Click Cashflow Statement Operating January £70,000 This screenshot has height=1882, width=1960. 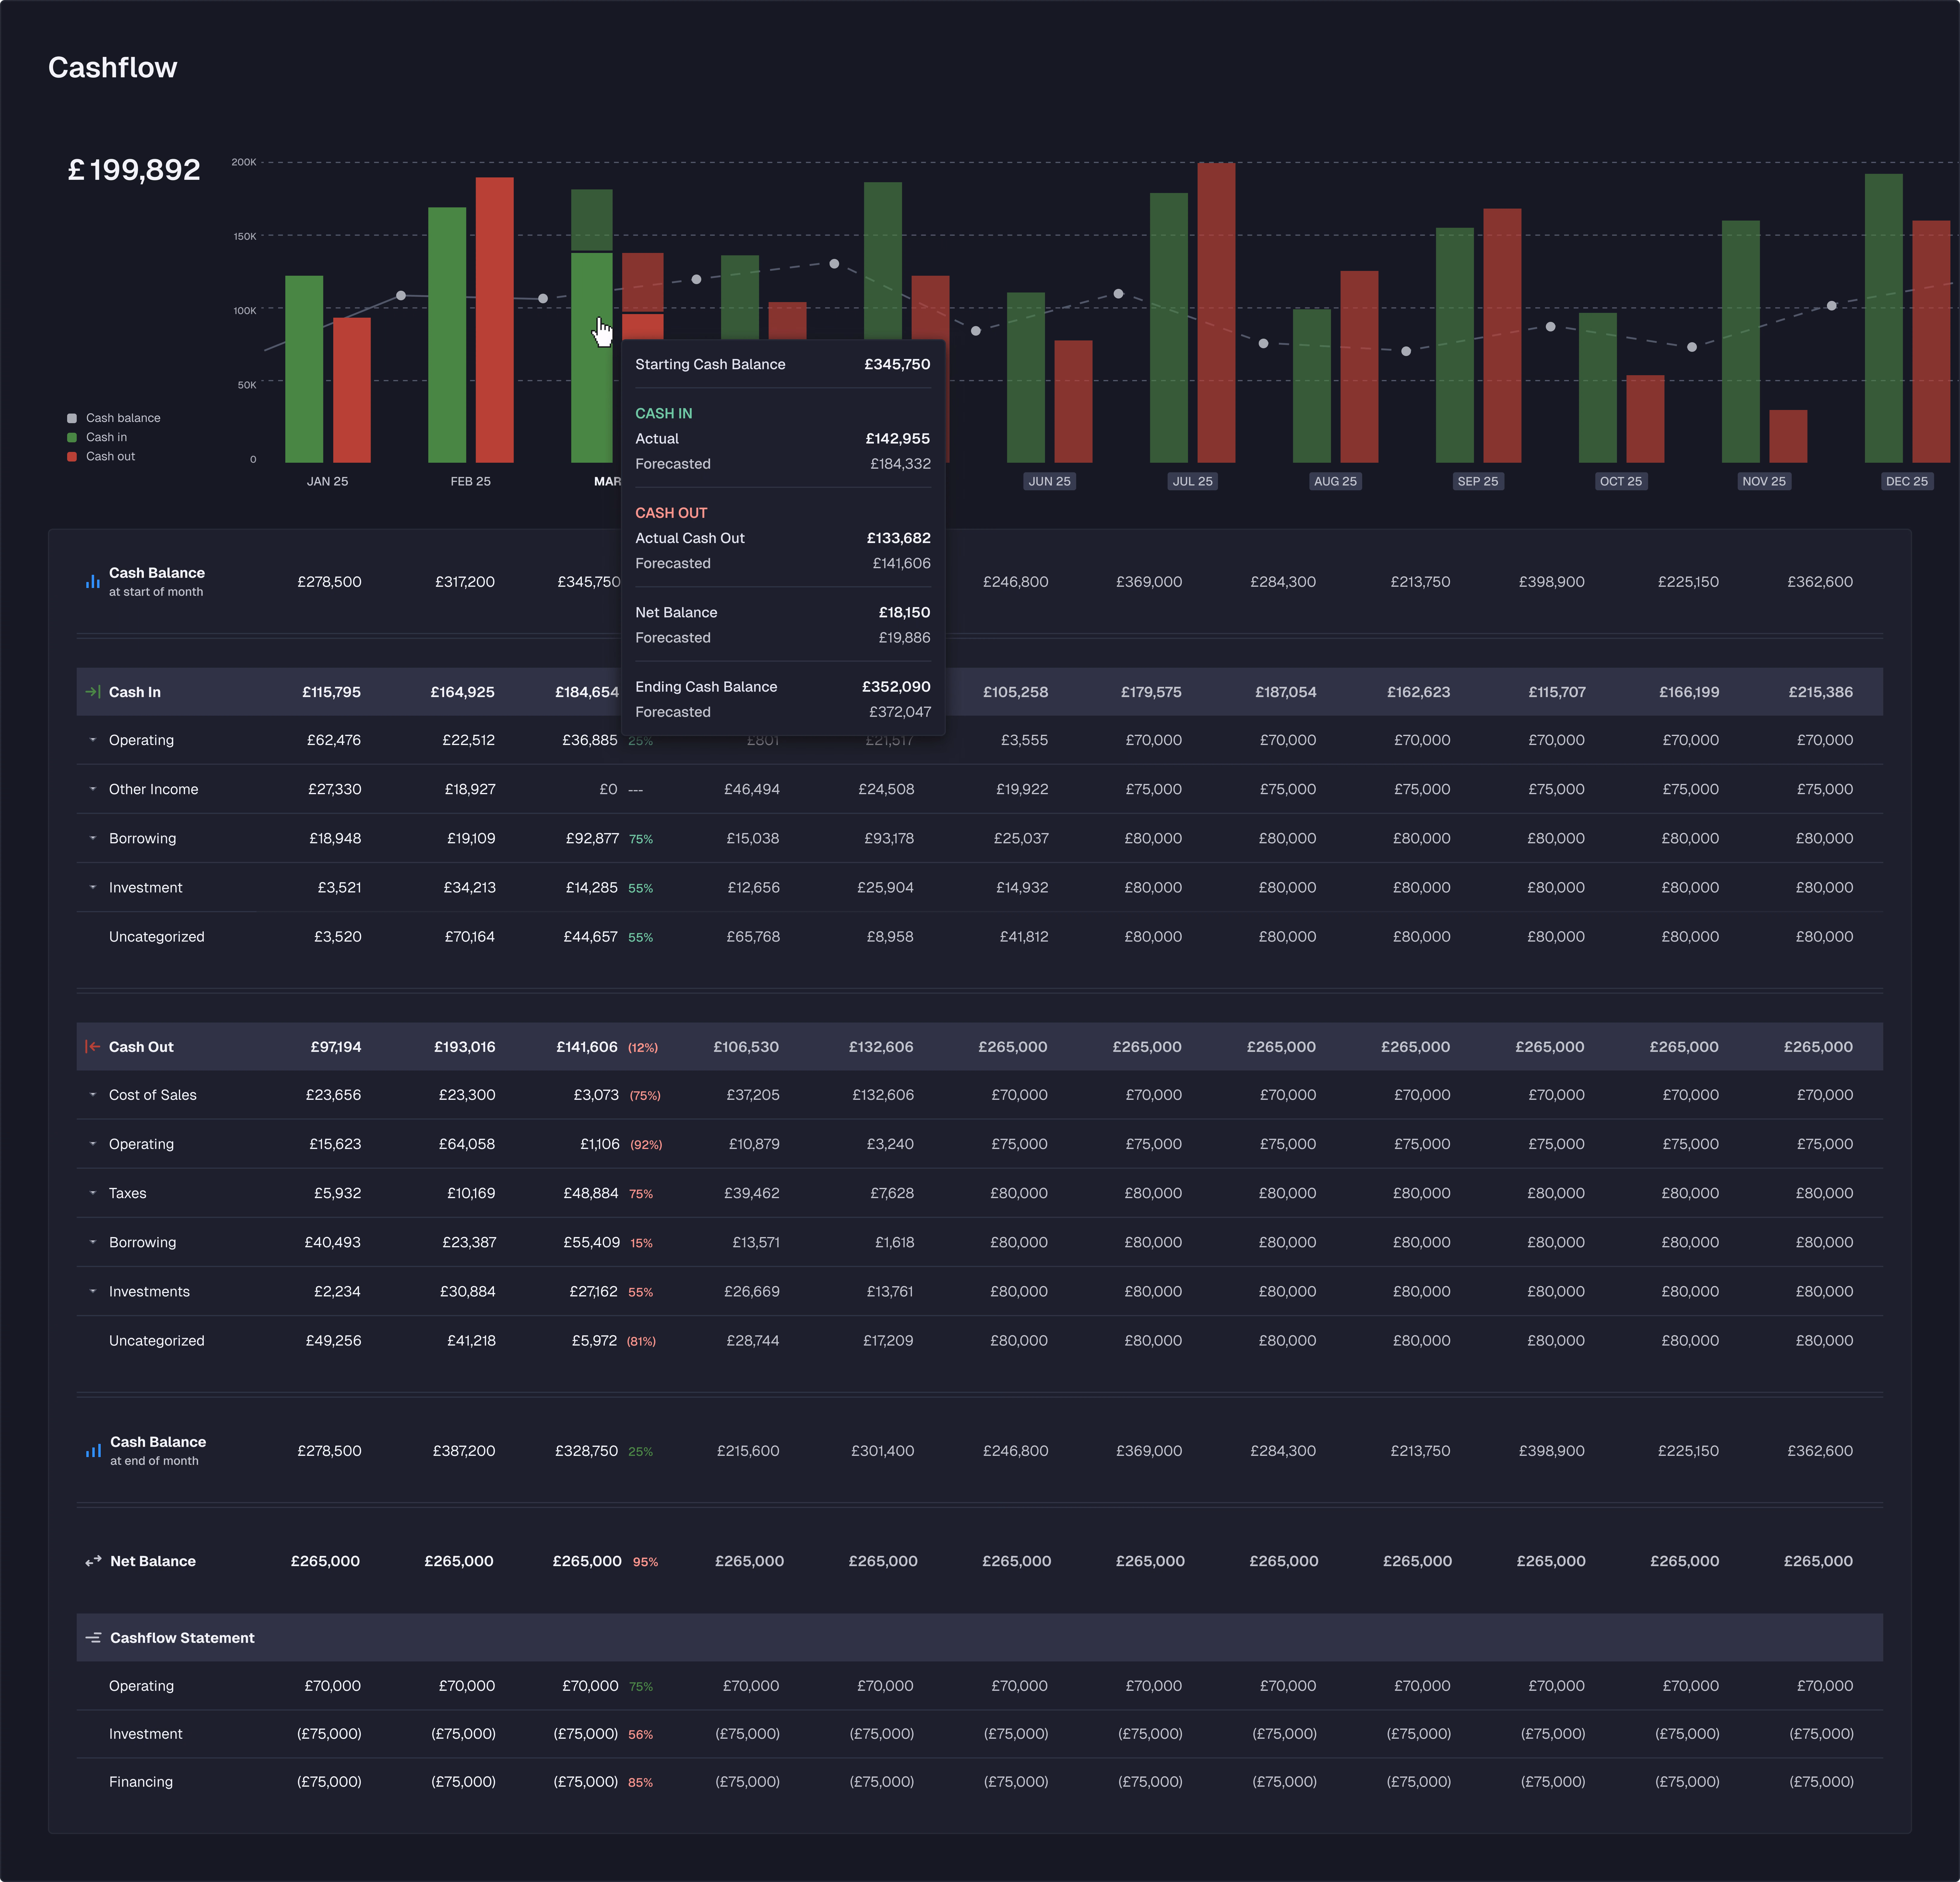pos(333,1686)
